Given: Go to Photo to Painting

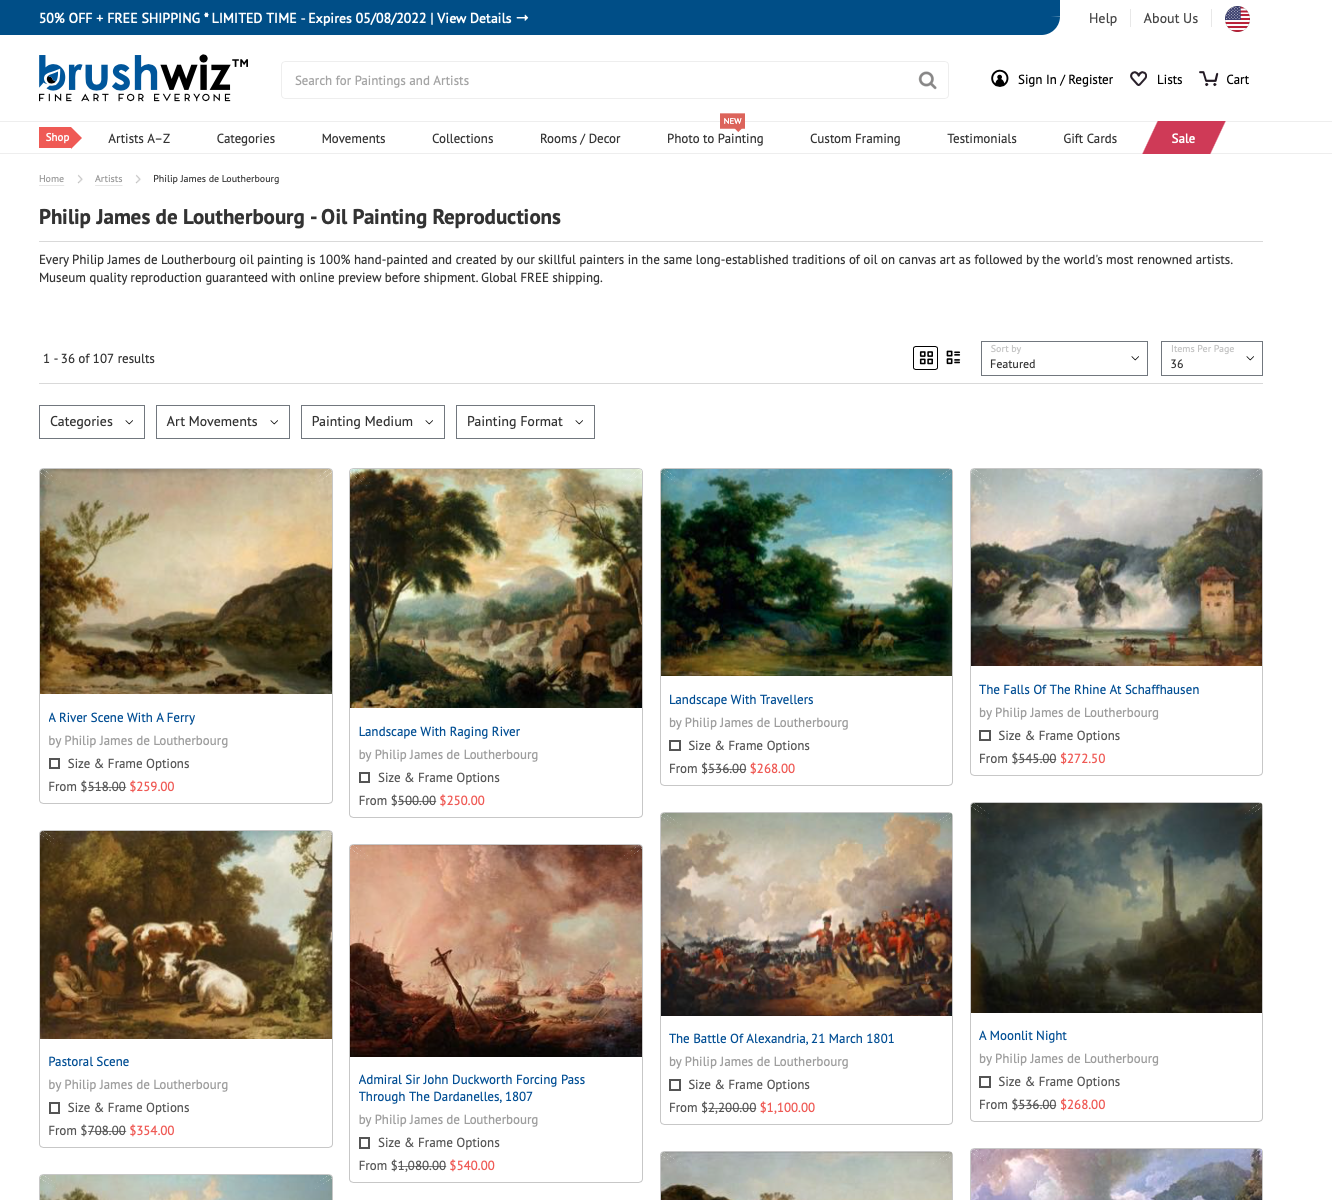Looking at the screenshot, I should click(x=715, y=139).
